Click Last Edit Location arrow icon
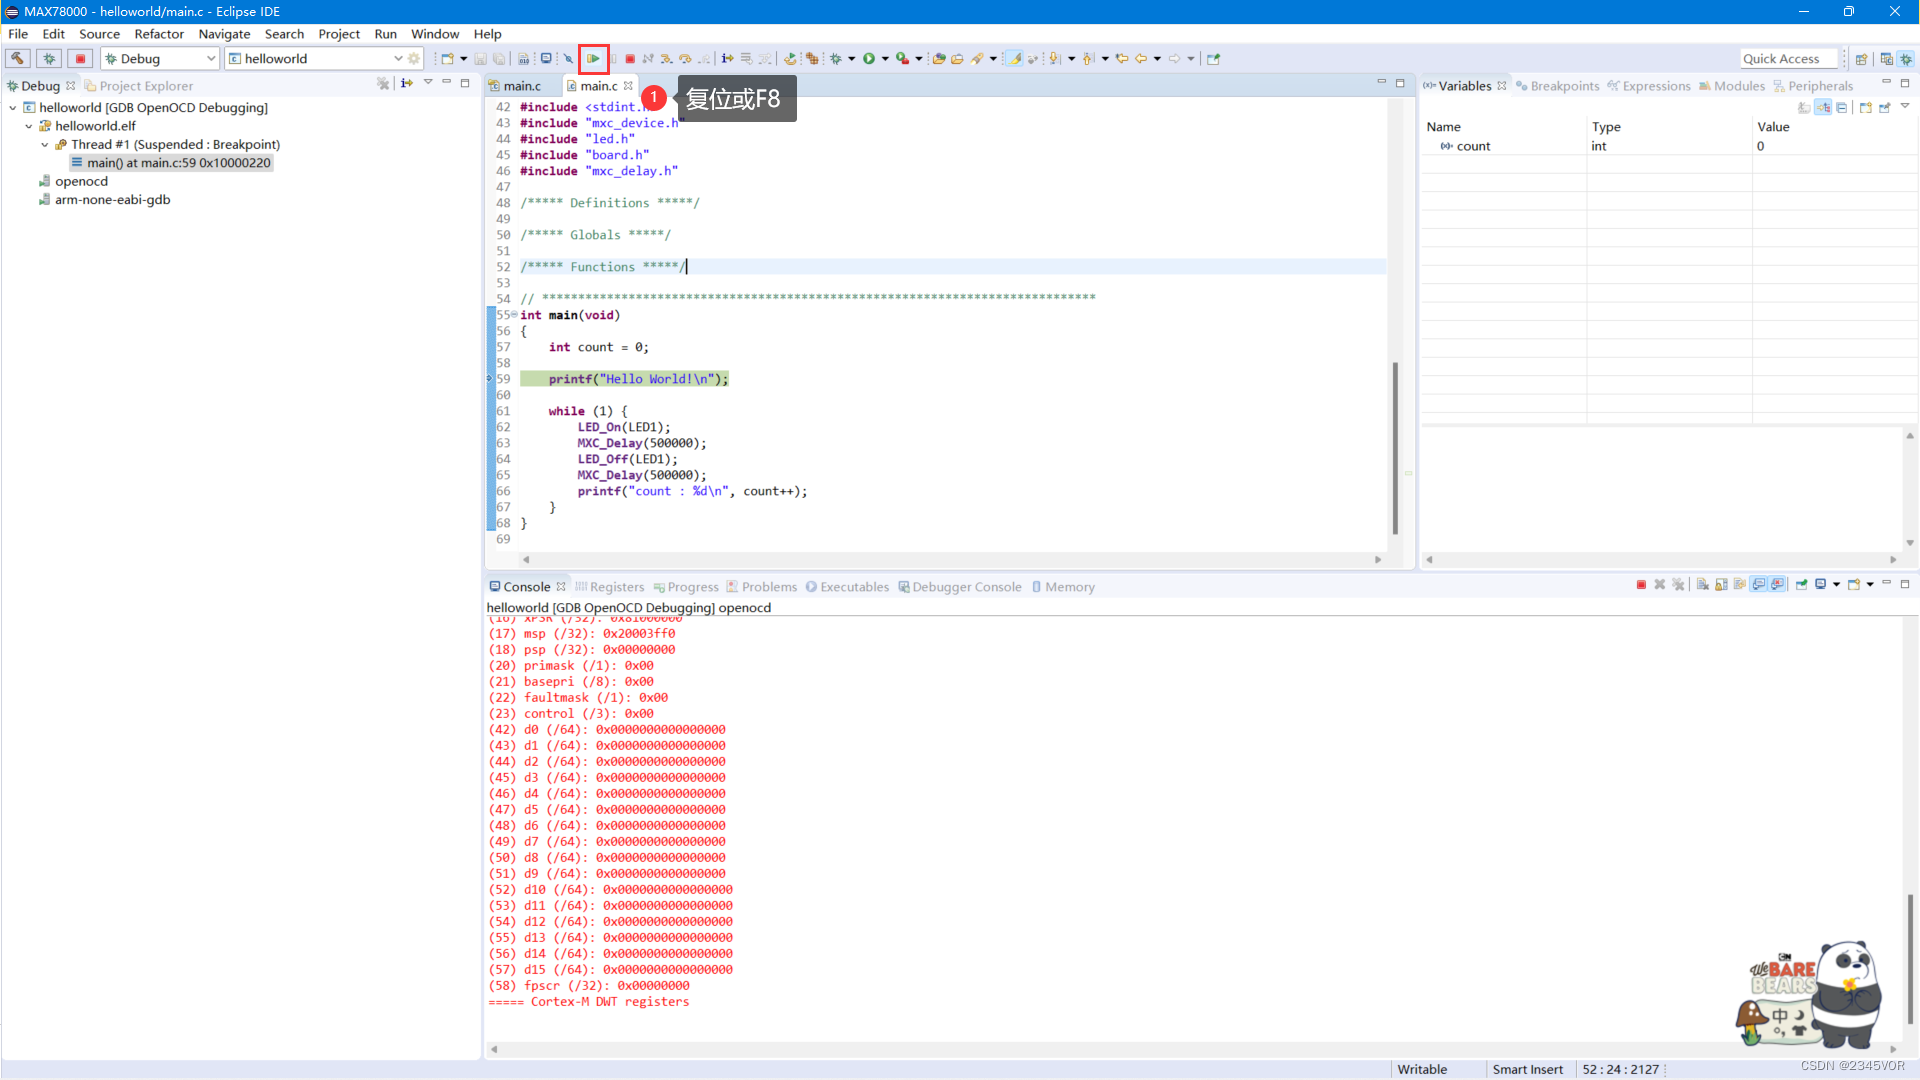This screenshot has height=1080, width=1920. [x=1122, y=59]
